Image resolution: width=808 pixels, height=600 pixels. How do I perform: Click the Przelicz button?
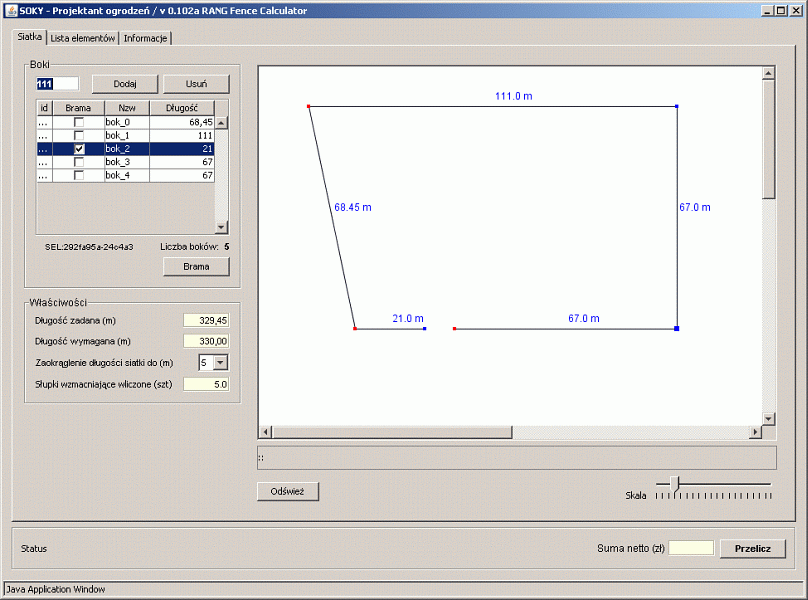[x=752, y=548]
